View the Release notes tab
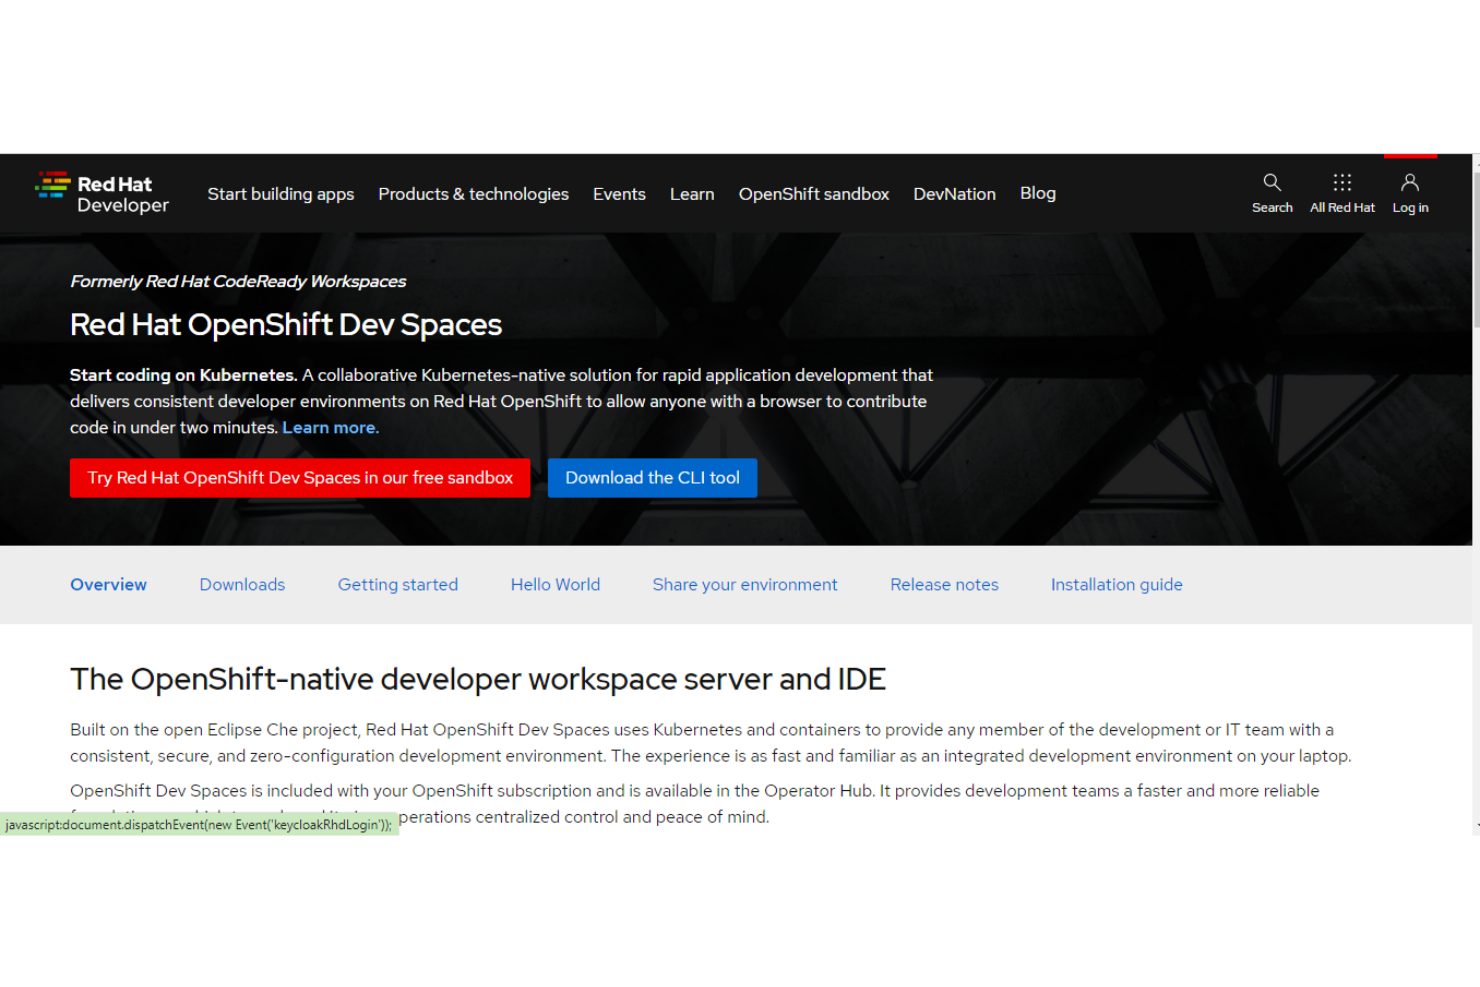 (944, 584)
